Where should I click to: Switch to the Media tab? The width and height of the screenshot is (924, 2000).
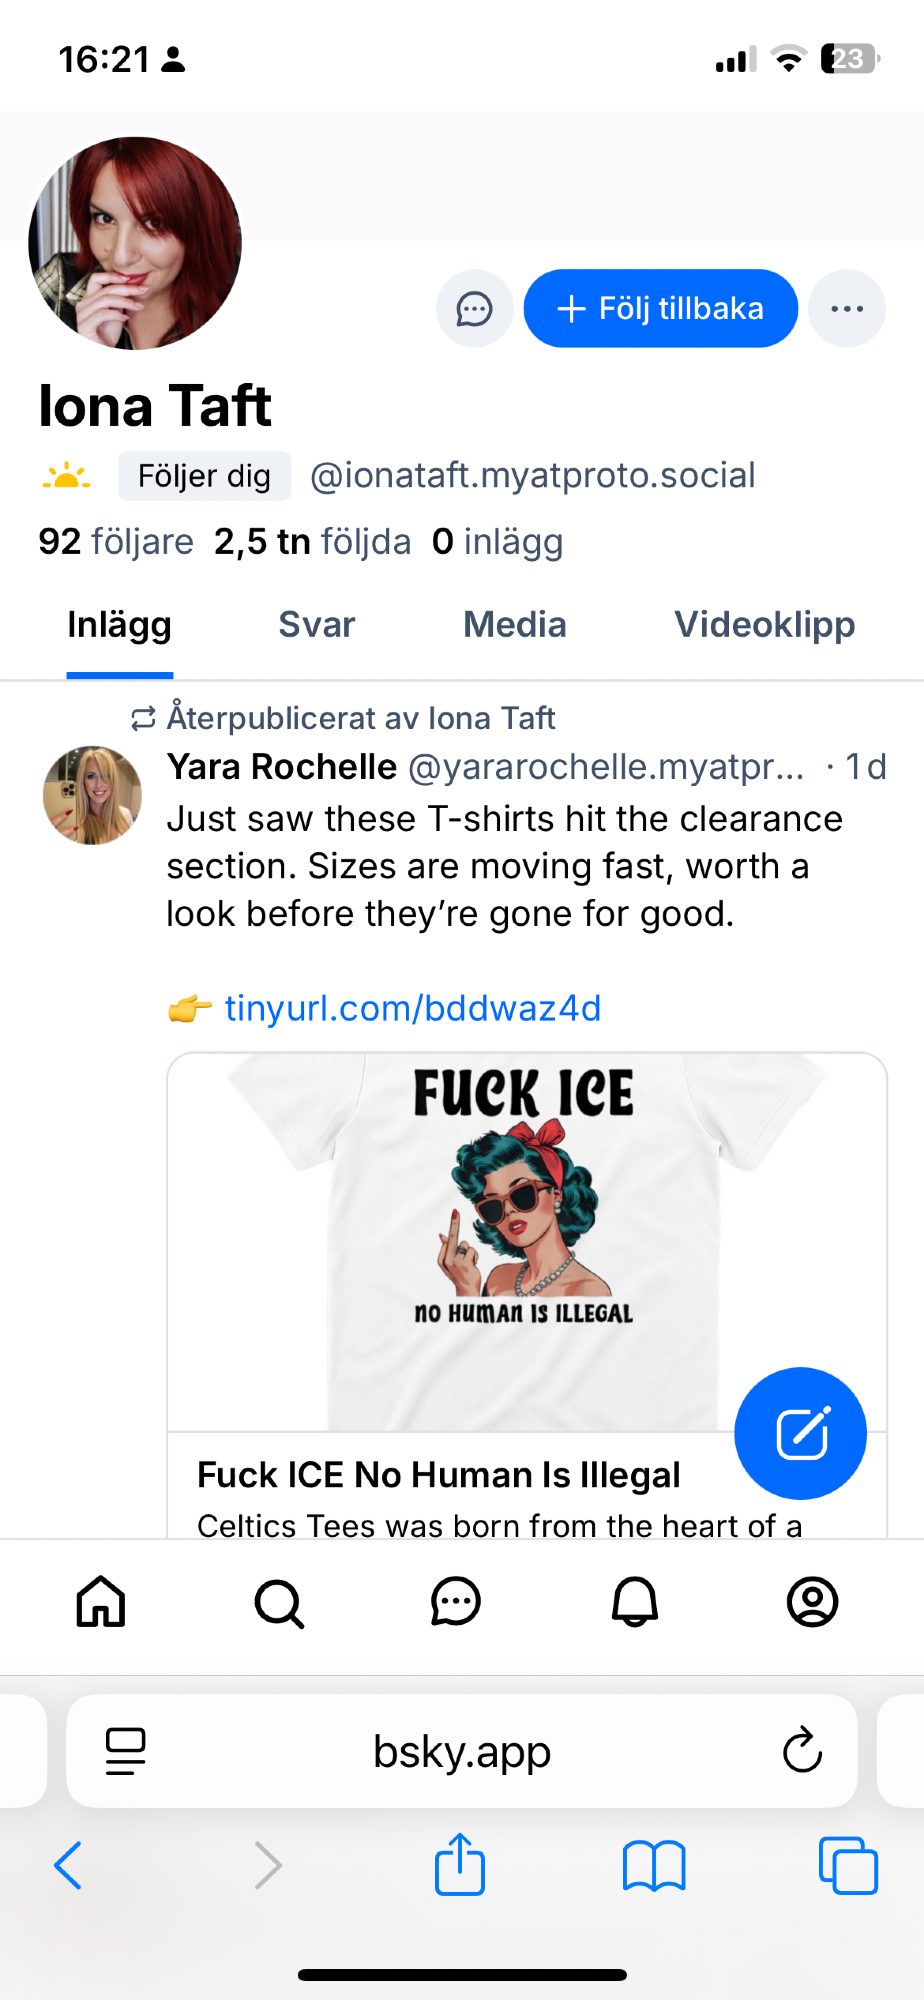(x=515, y=625)
